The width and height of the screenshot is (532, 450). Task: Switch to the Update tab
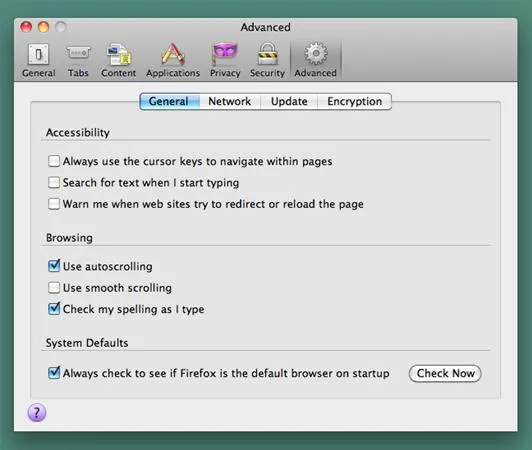(289, 101)
